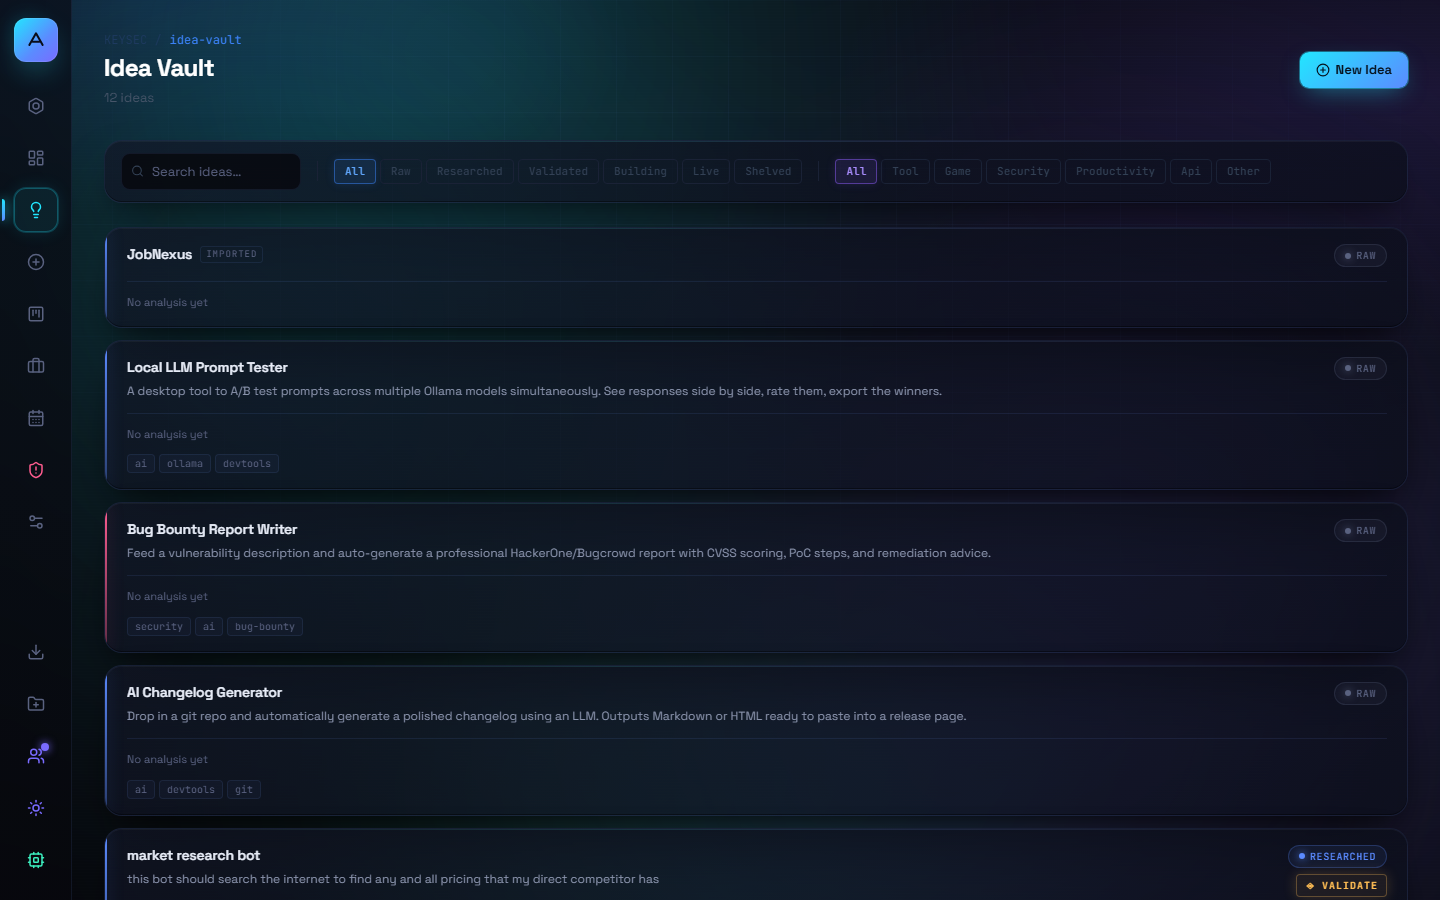Select the status filter All
1440x900 pixels.
tap(355, 171)
